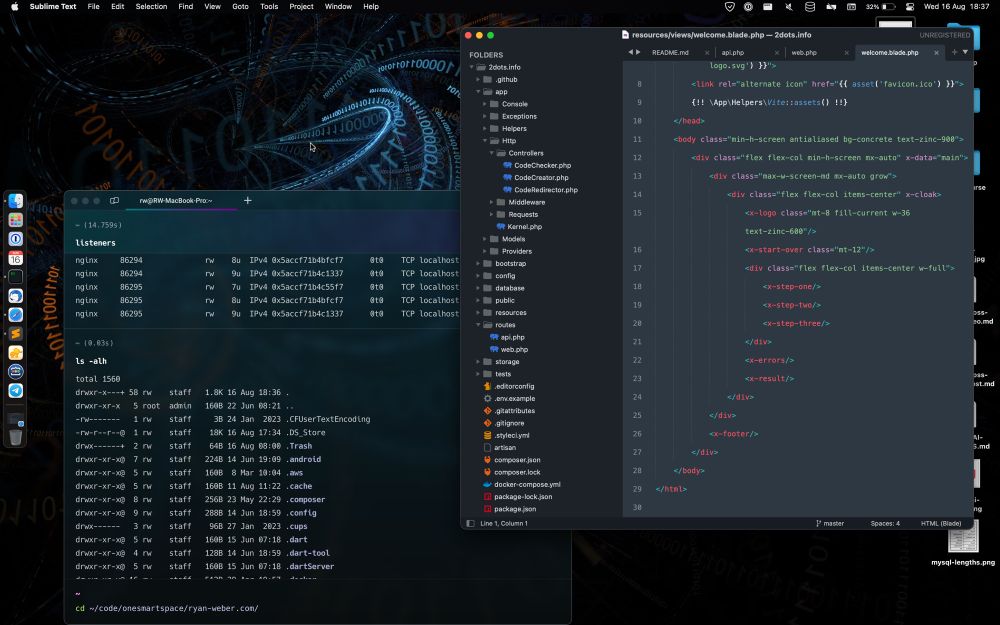Open the artisan file in sidebar

point(504,448)
